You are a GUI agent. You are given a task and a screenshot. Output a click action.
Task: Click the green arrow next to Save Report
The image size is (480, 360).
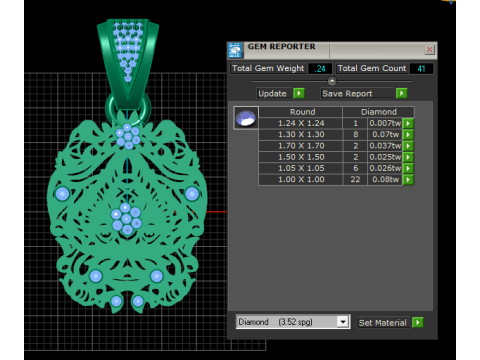[x=402, y=93]
